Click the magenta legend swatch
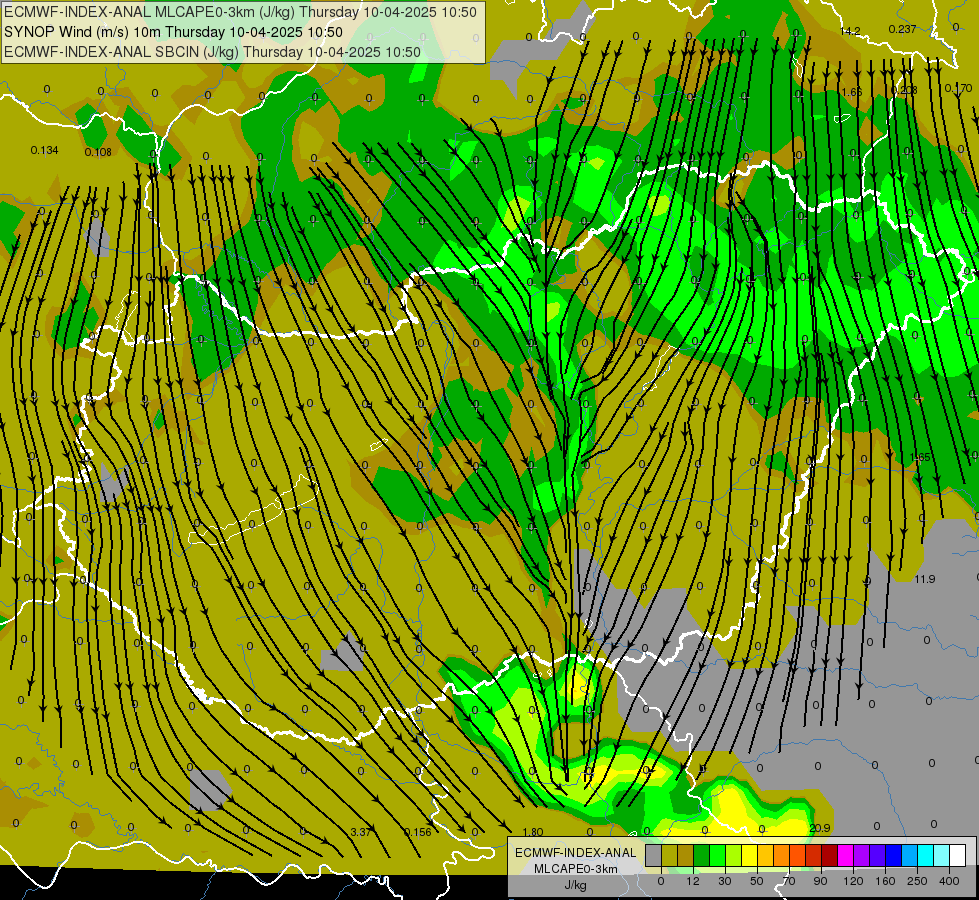 pos(845,856)
